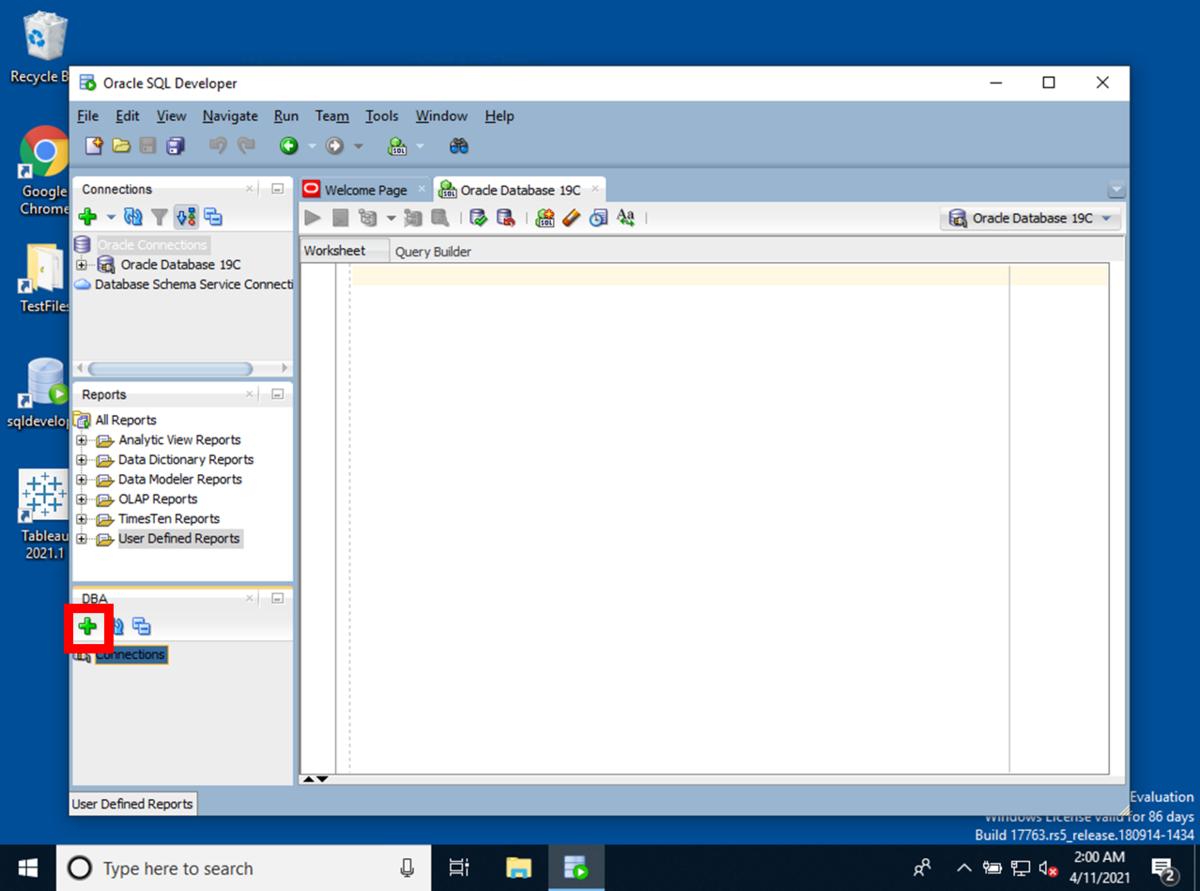The image size is (1200, 891).
Task: Click the Explain Plan icon in worksheet toolbar
Action: 368,217
